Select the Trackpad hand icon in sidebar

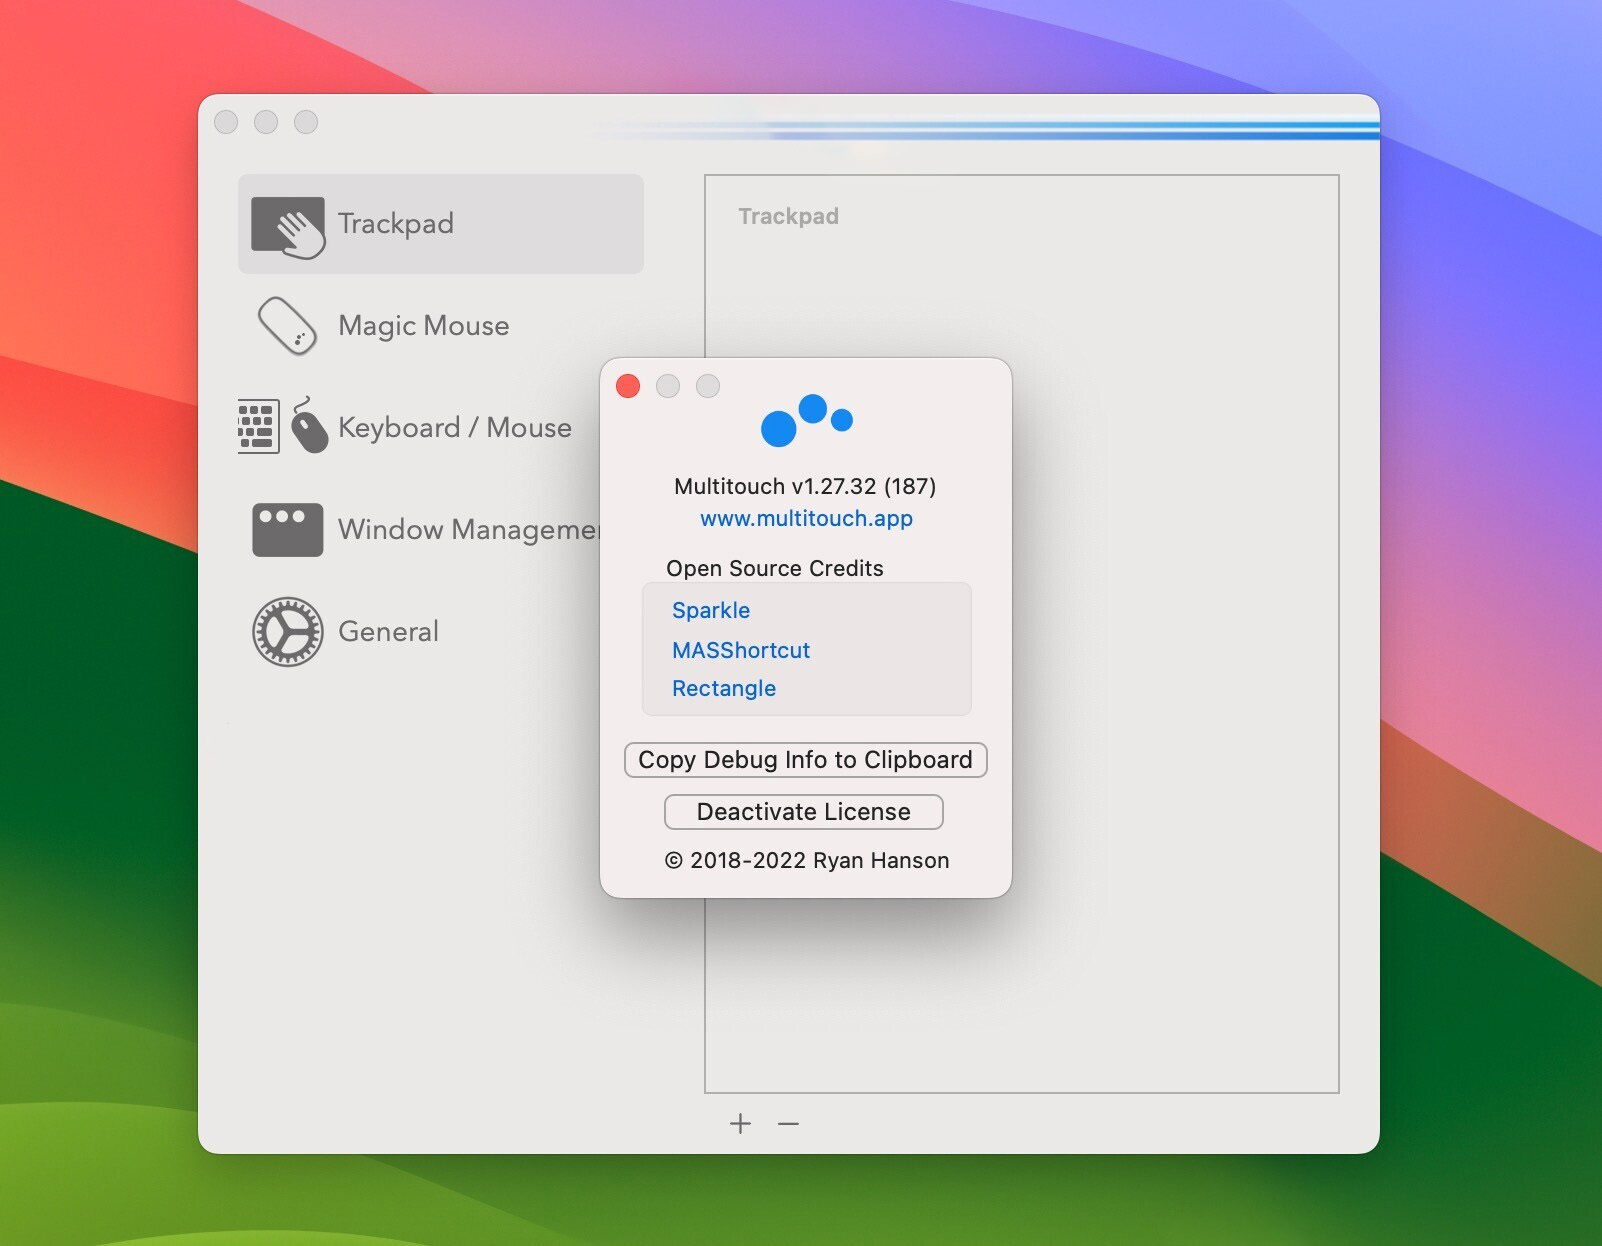tap(288, 227)
